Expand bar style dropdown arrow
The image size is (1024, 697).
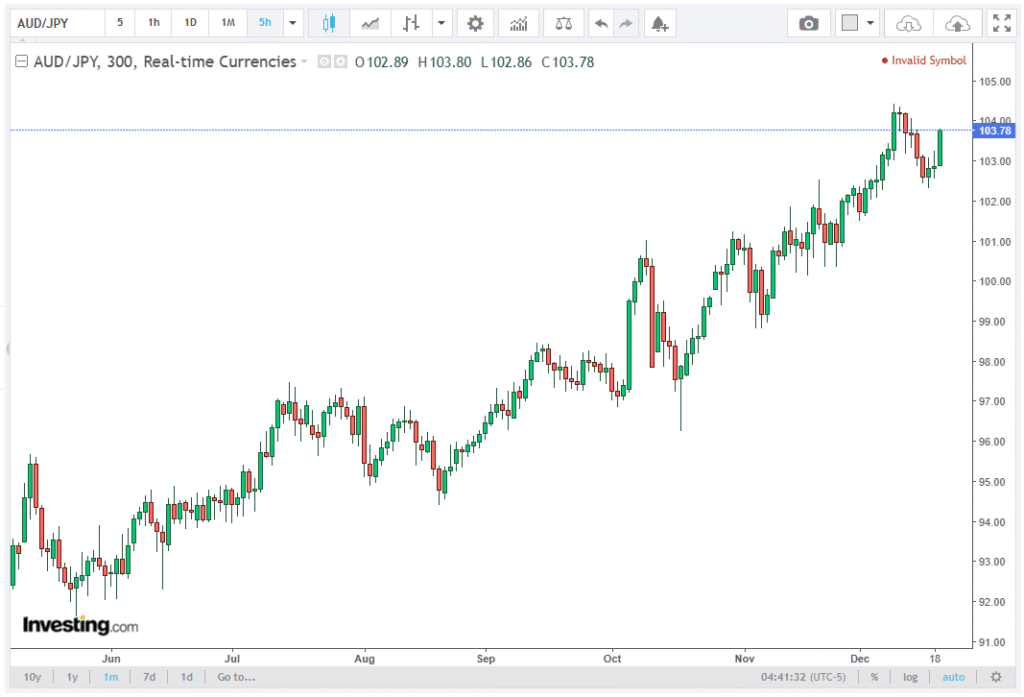[440, 23]
